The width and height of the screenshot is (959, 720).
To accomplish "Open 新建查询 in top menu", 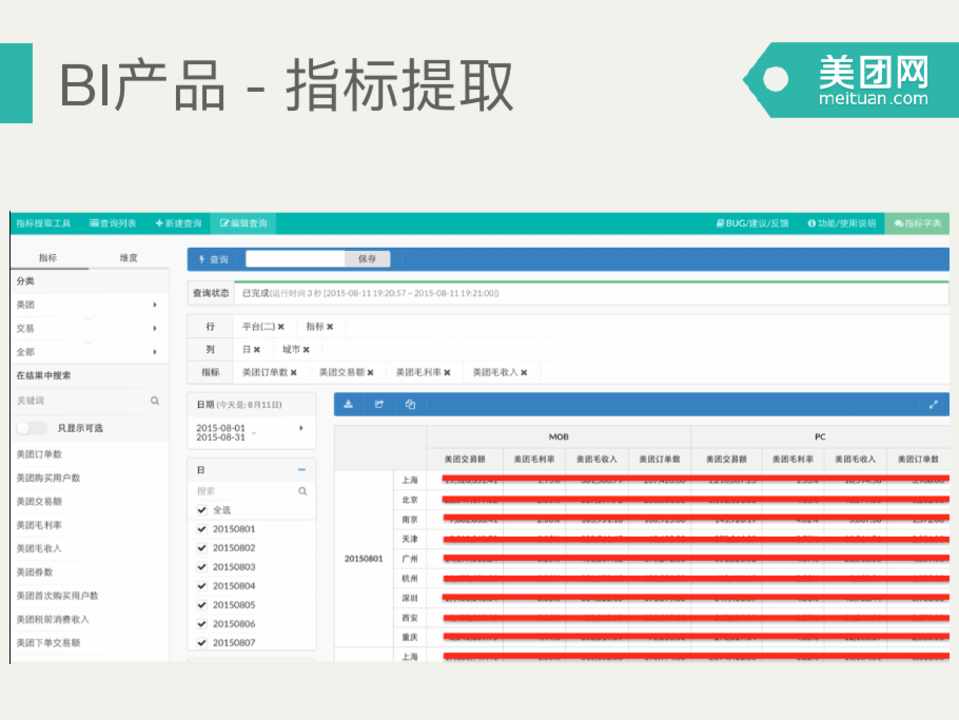I will pyautogui.click(x=179, y=223).
